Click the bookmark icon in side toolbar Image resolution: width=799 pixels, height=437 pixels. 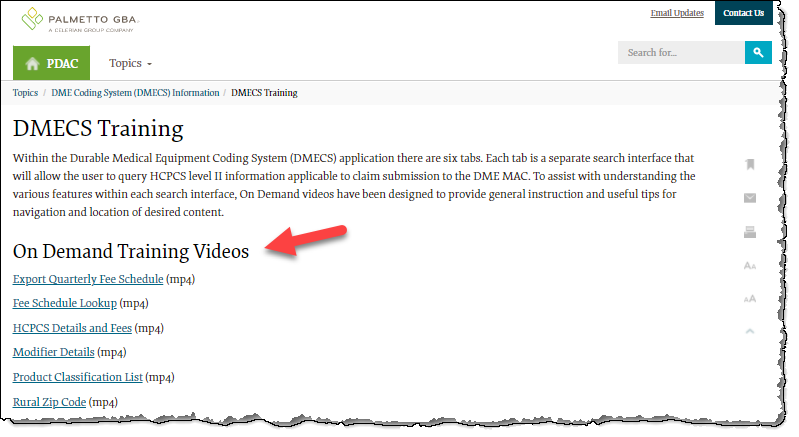click(750, 164)
